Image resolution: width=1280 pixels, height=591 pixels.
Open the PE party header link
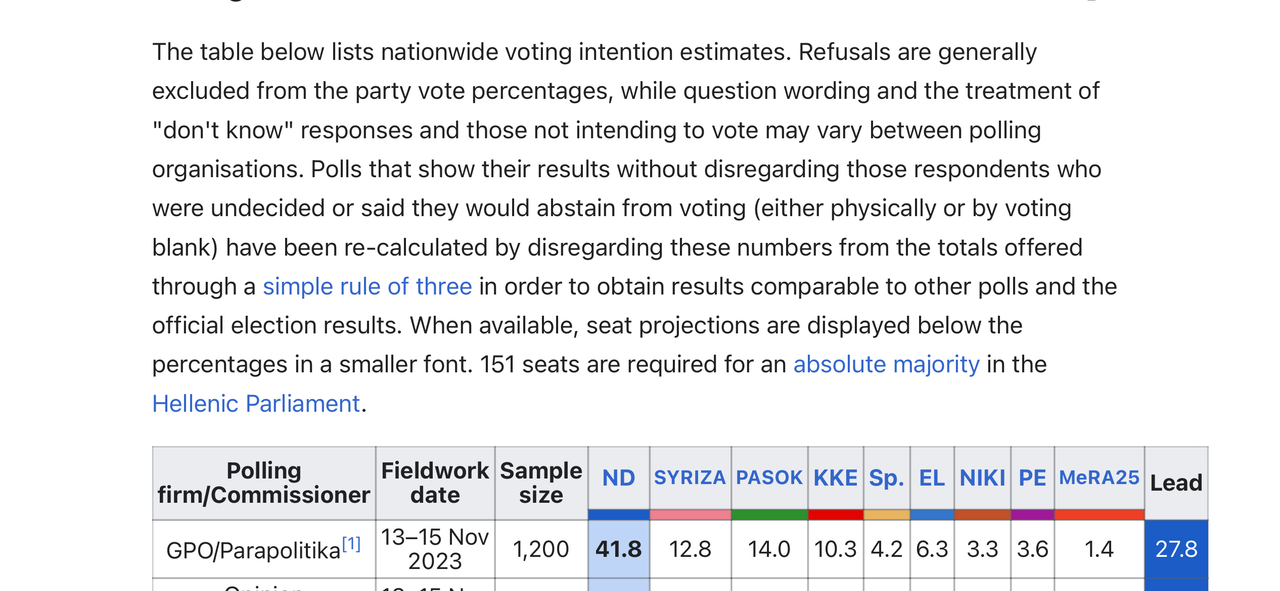point(1032,478)
